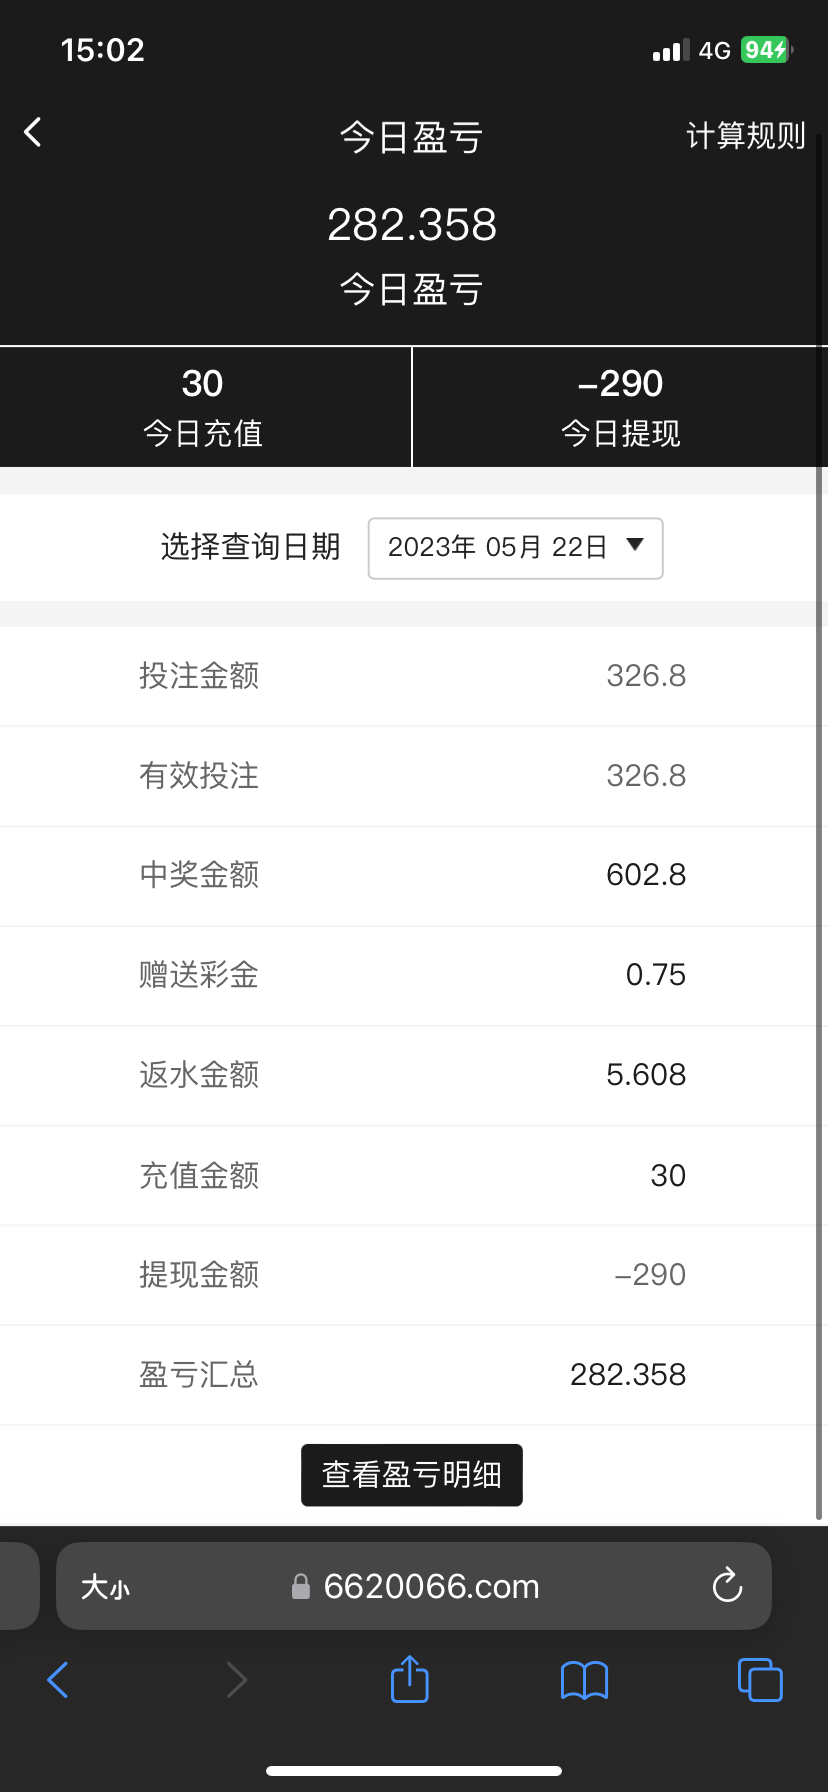Show open tabs with tabs icon
This screenshot has height=1792, width=828.
point(760,1680)
